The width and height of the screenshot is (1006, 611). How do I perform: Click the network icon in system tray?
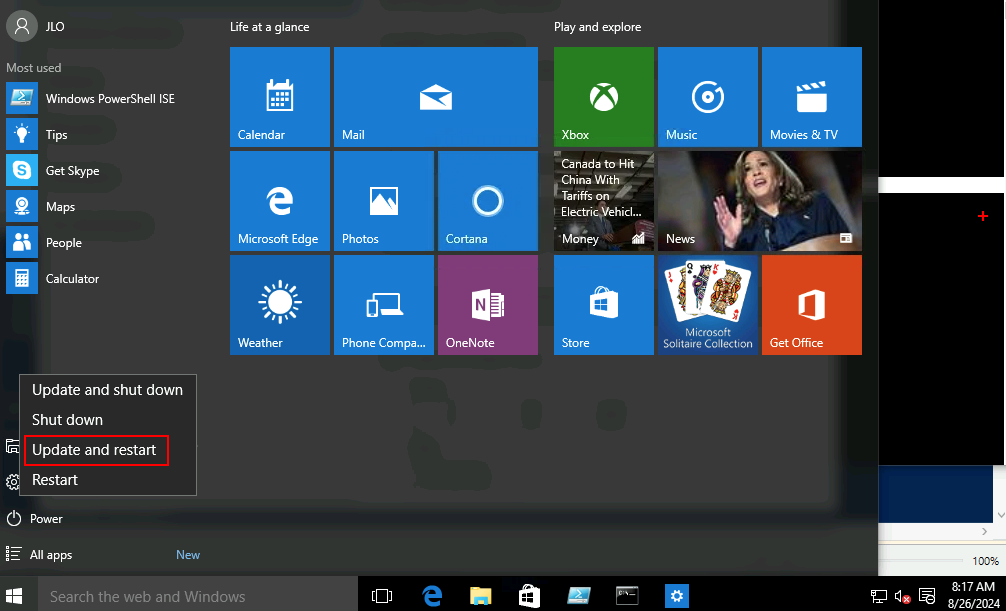coord(878,596)
